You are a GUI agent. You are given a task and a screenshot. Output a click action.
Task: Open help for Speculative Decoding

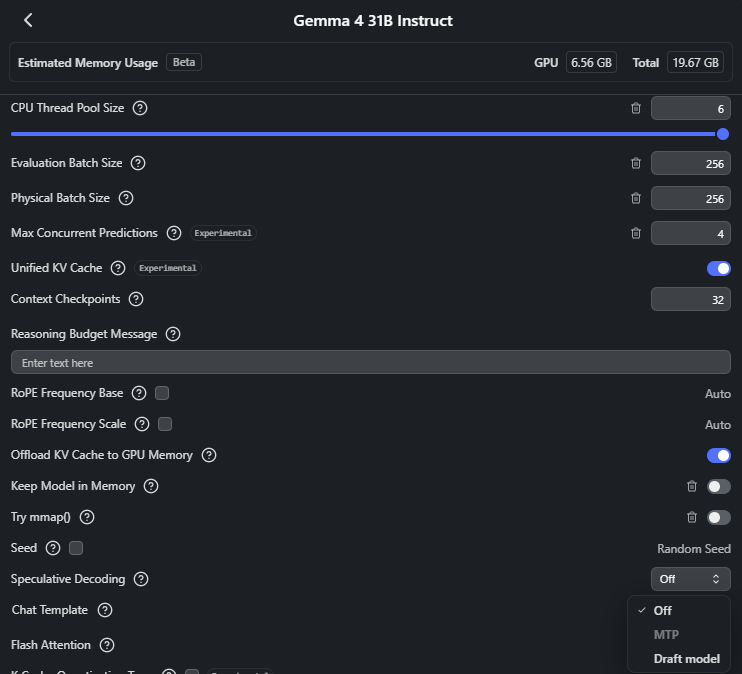pos(141,579)
